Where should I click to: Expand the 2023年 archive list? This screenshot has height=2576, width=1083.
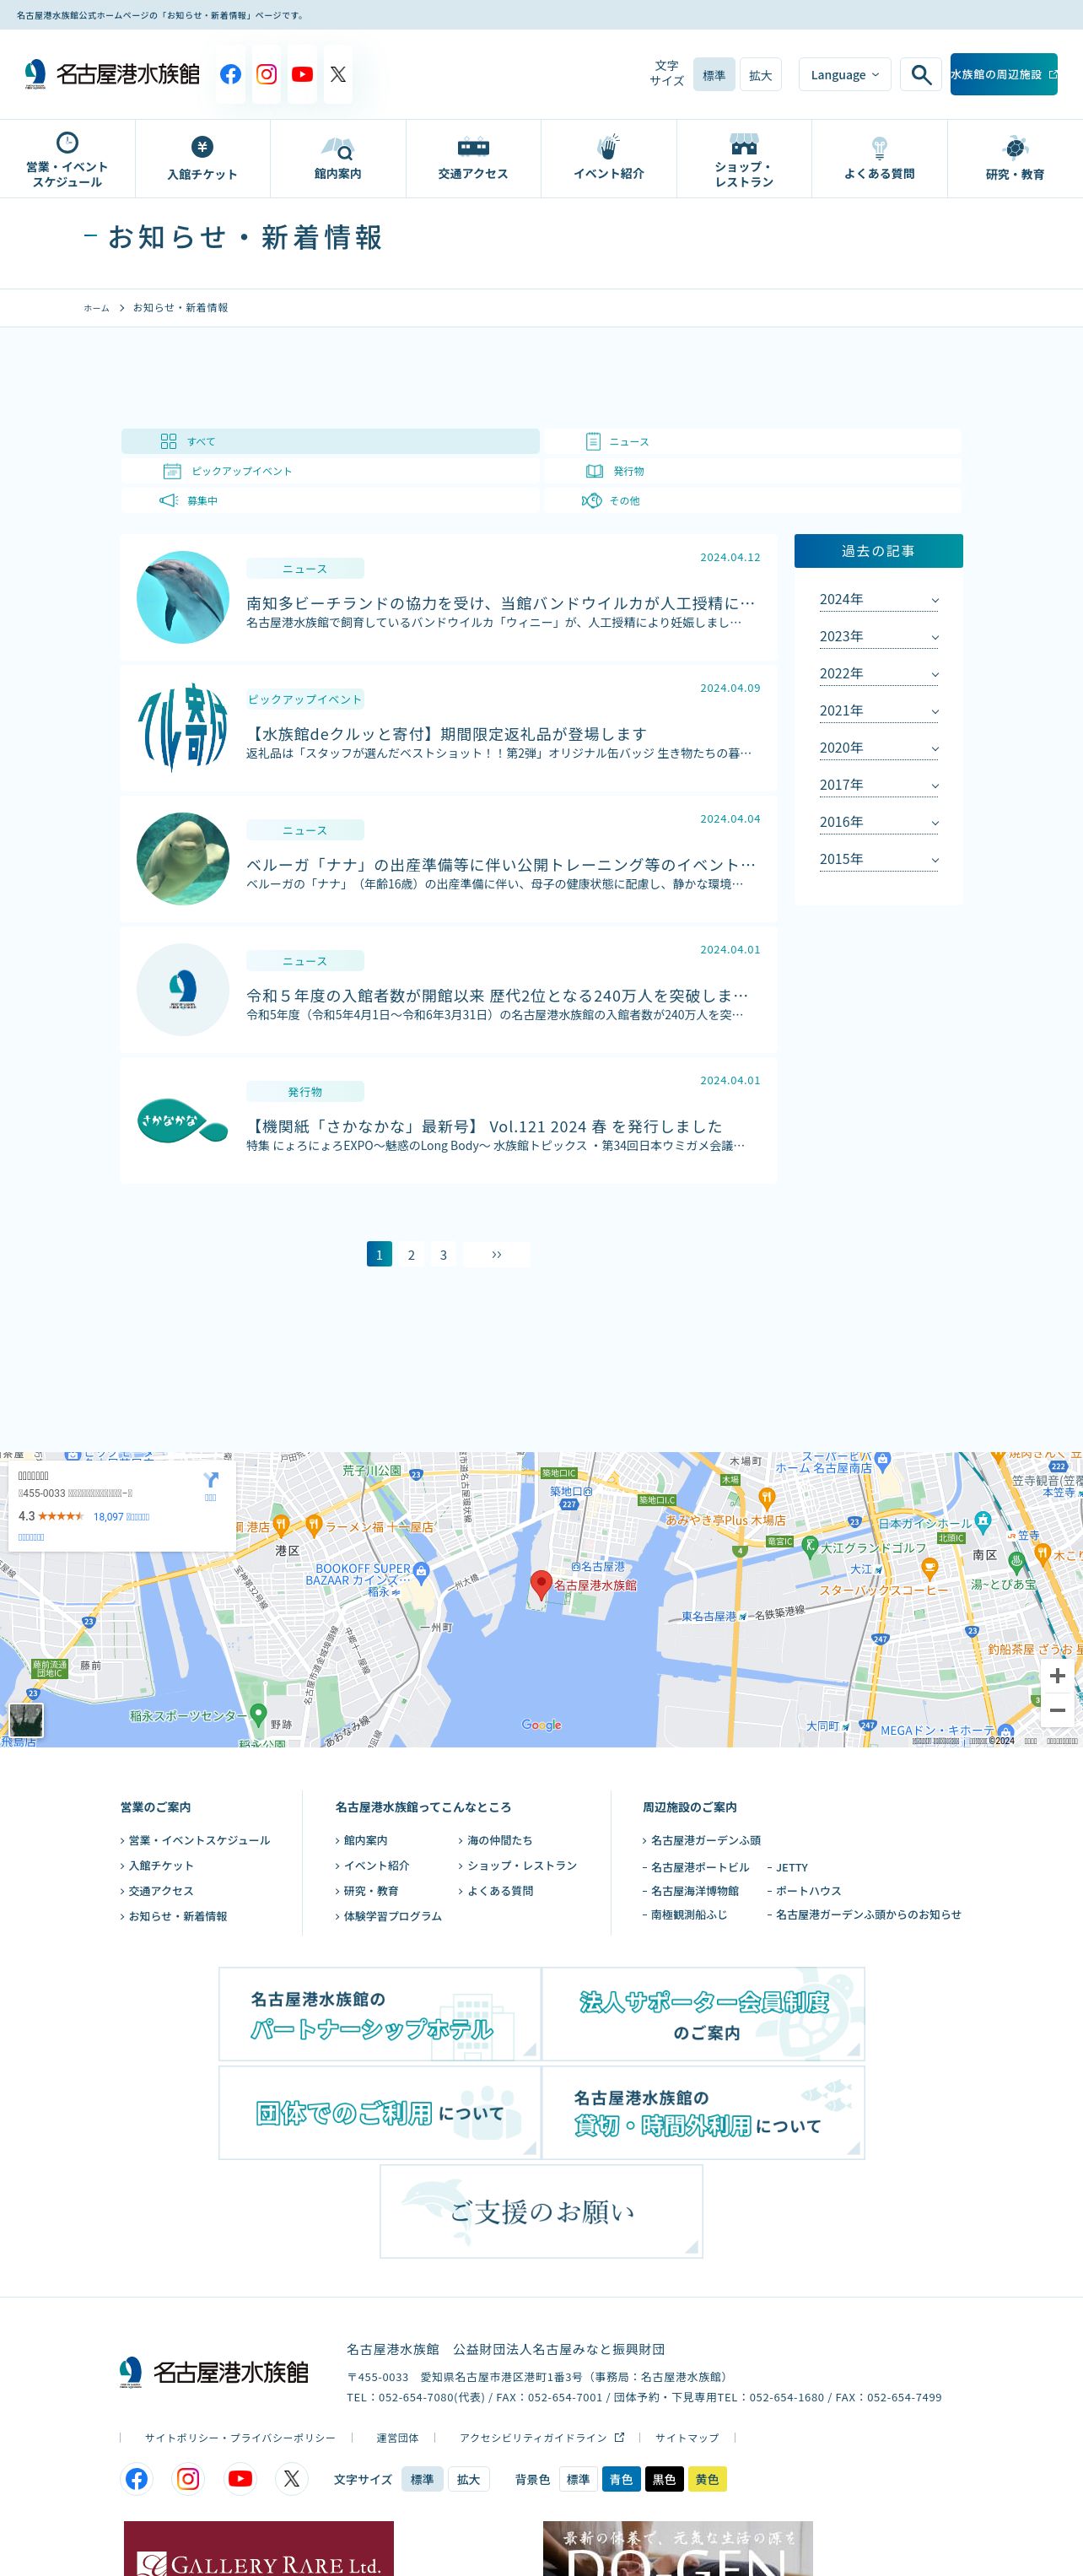click(879, 637)
